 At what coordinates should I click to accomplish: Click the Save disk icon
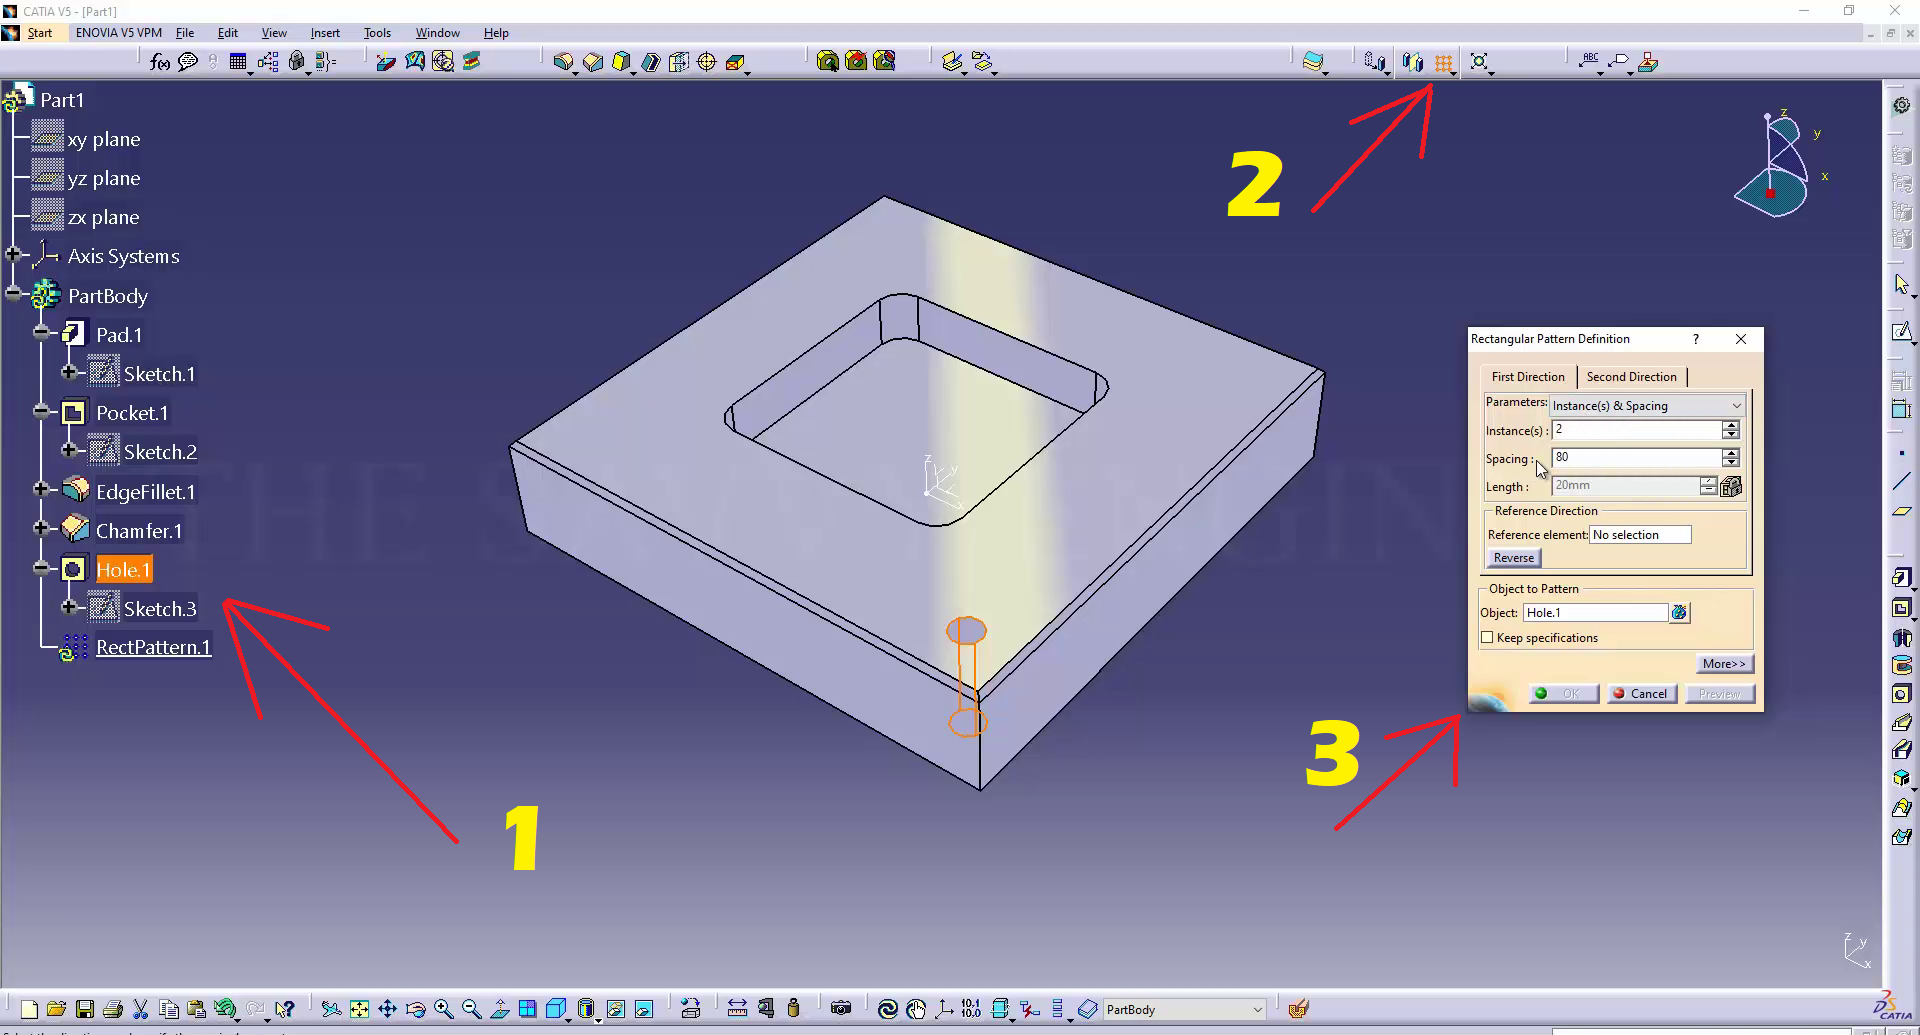point(85,1009)
